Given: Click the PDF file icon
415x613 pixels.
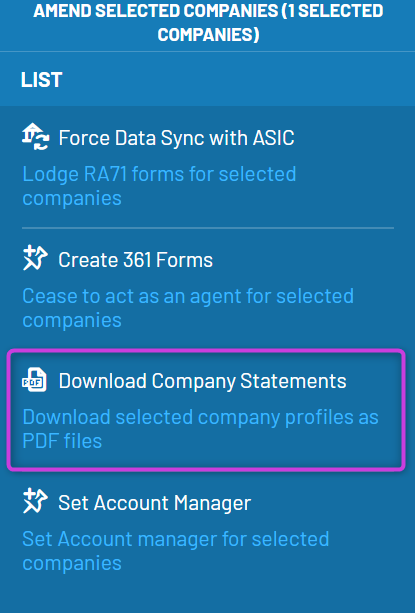Looking at the screenshot, I should coord(34,380).
